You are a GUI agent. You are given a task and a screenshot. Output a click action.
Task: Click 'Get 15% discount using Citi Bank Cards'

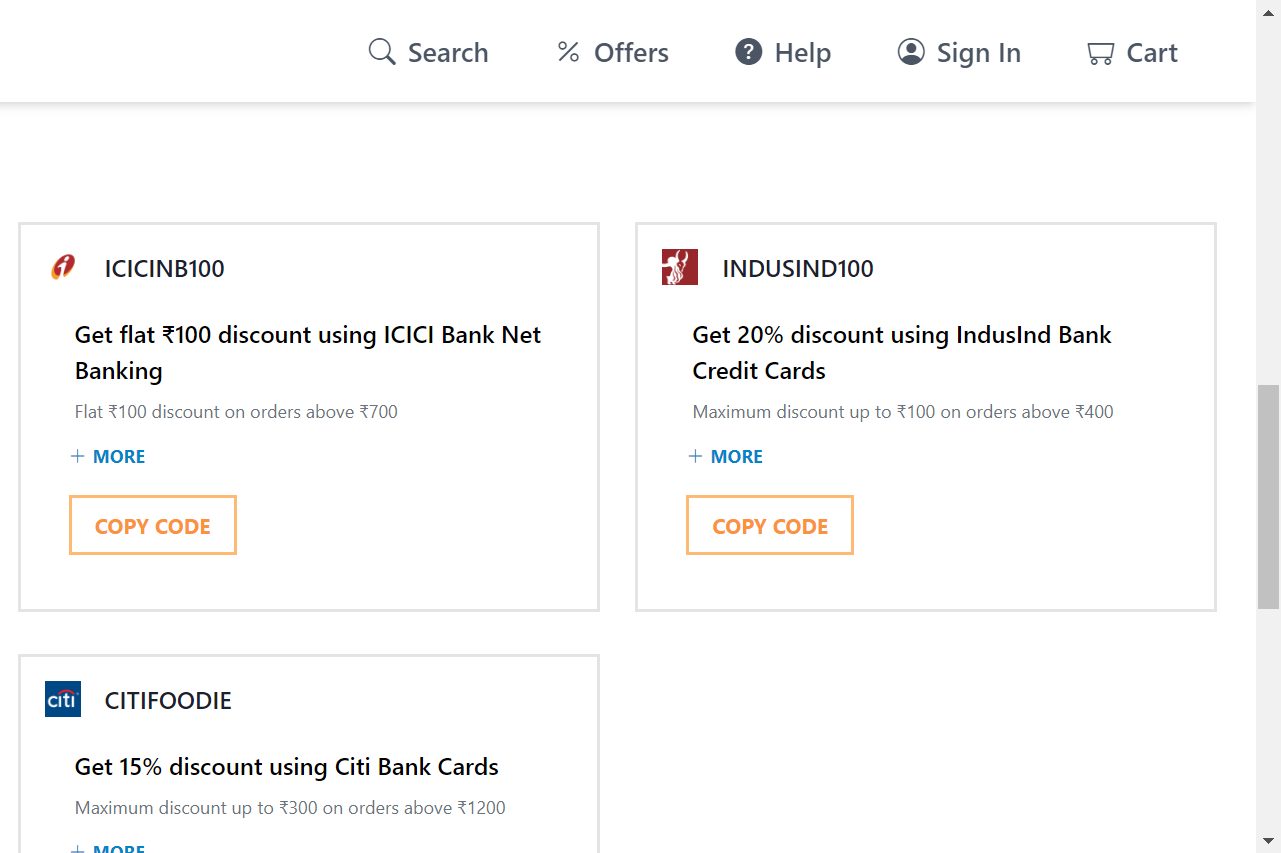pos(287,767)
